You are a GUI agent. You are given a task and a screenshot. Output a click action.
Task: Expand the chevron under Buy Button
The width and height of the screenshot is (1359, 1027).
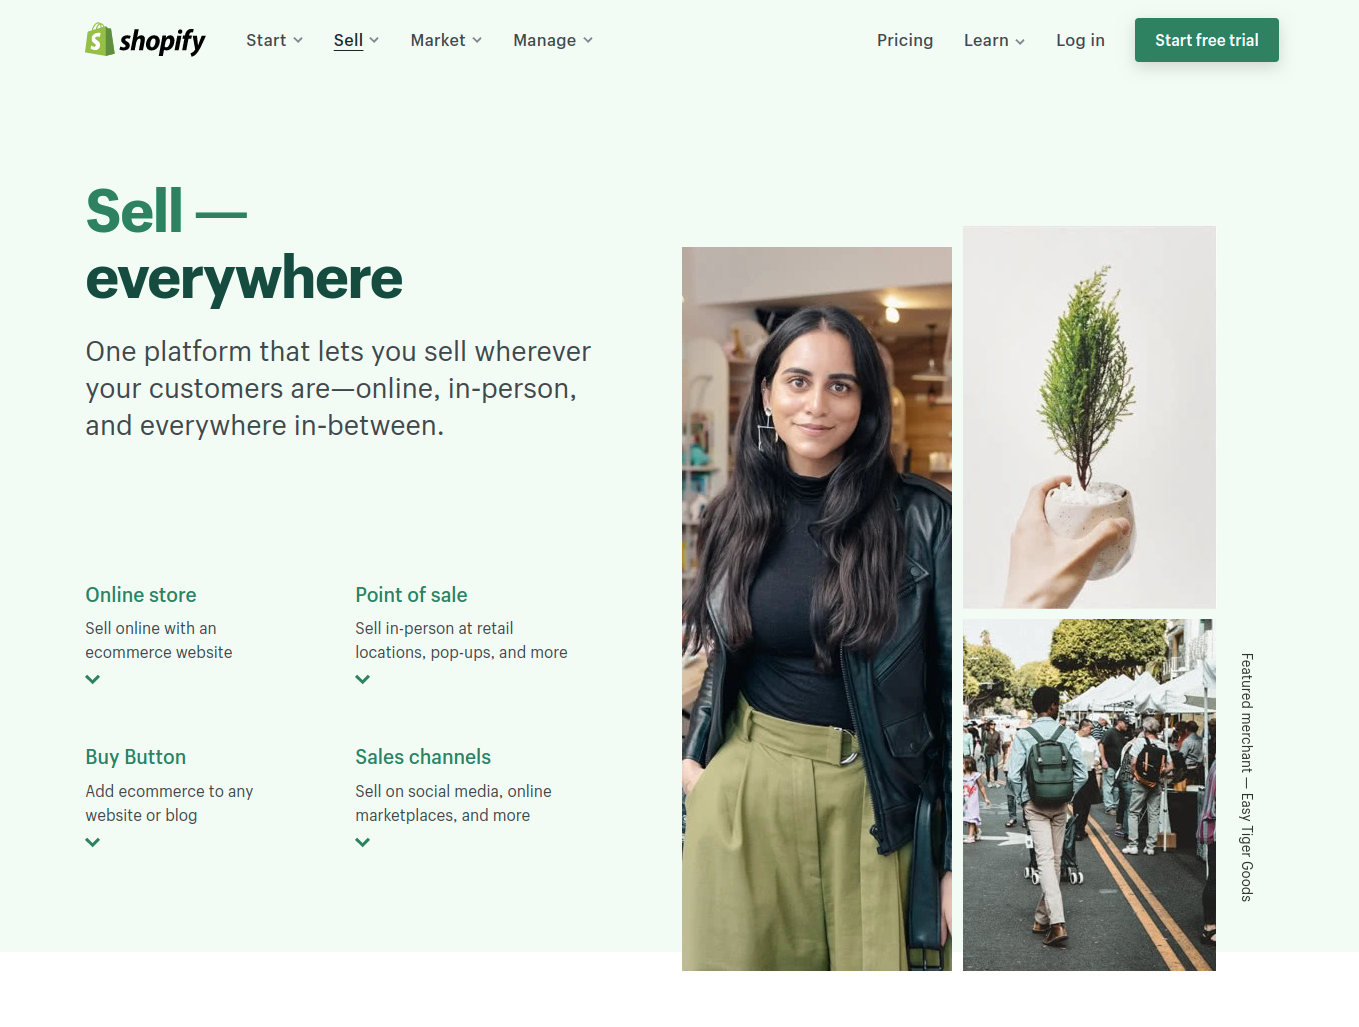coord(93,842)
